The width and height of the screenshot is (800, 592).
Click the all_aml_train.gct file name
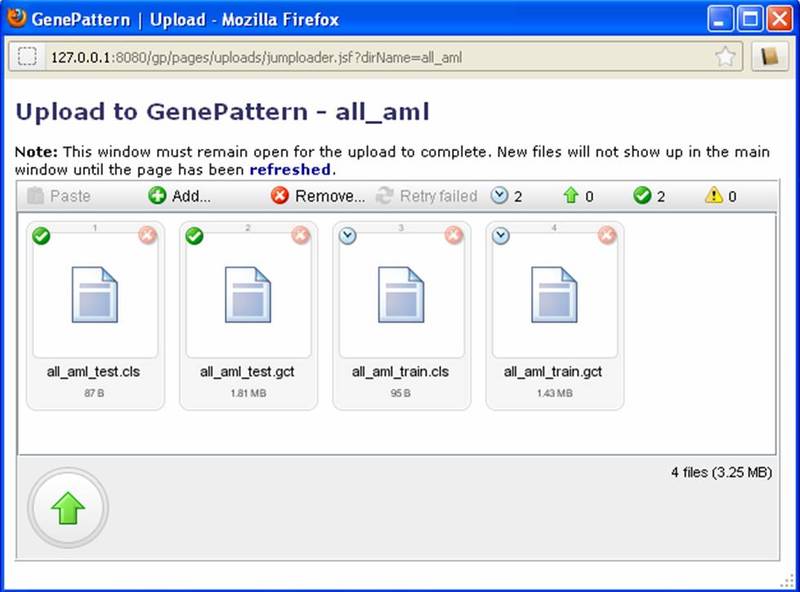[x=553, y=372]
